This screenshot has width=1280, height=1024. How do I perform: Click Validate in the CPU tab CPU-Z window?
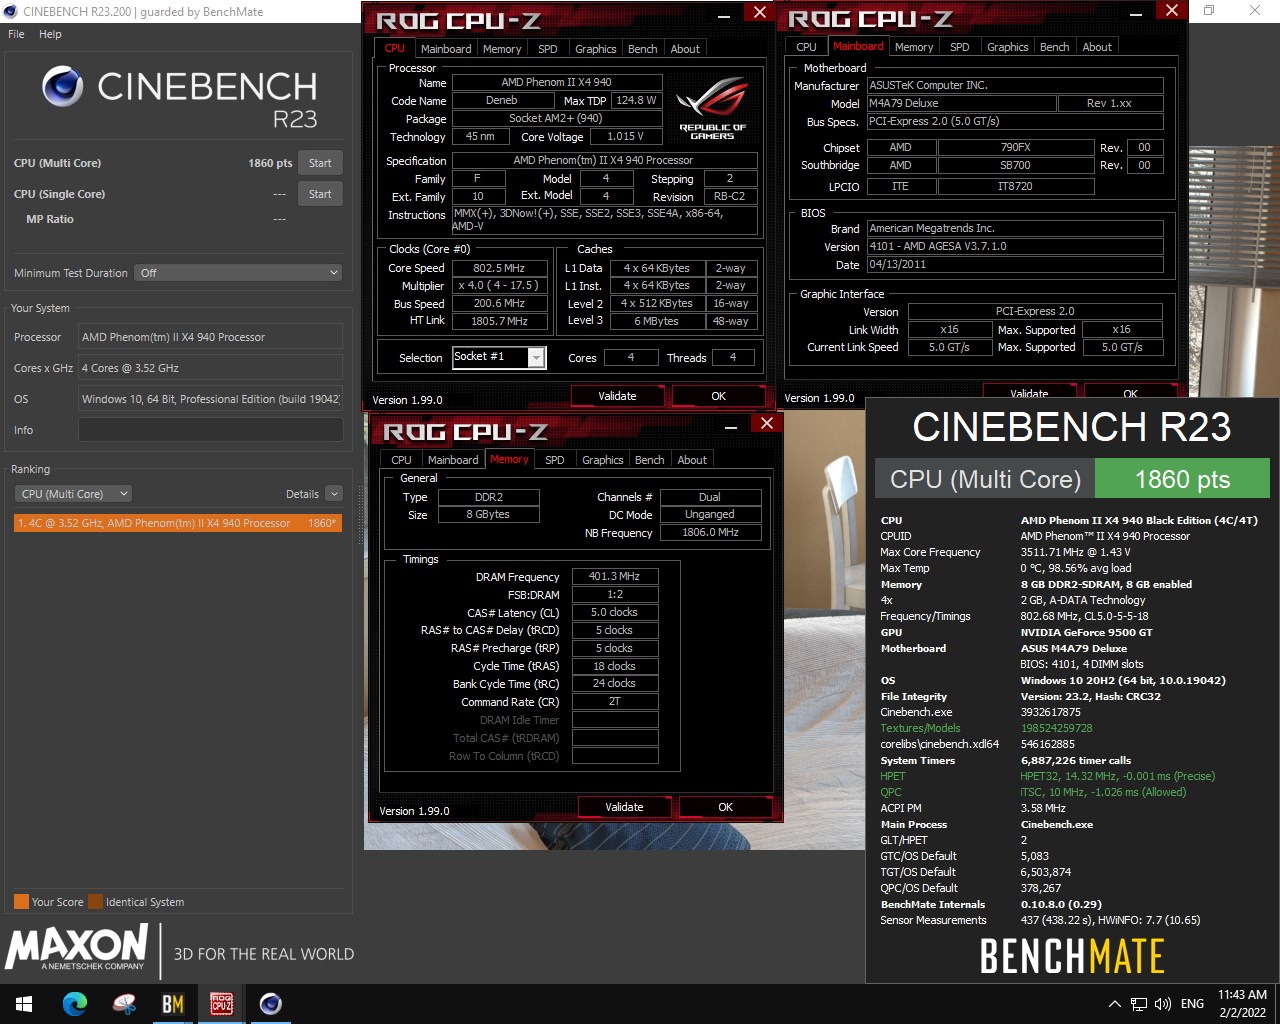[x=617, y=396]
